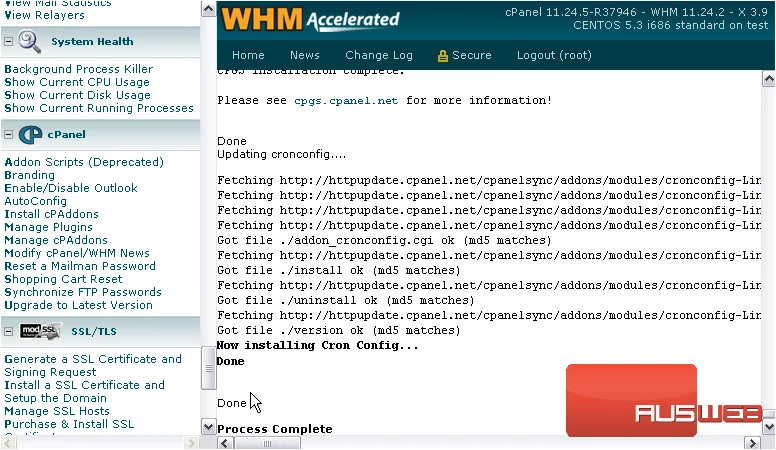Screen dimensions: 776x450
Task: Click Logout (root)
Action: point(554,55)
